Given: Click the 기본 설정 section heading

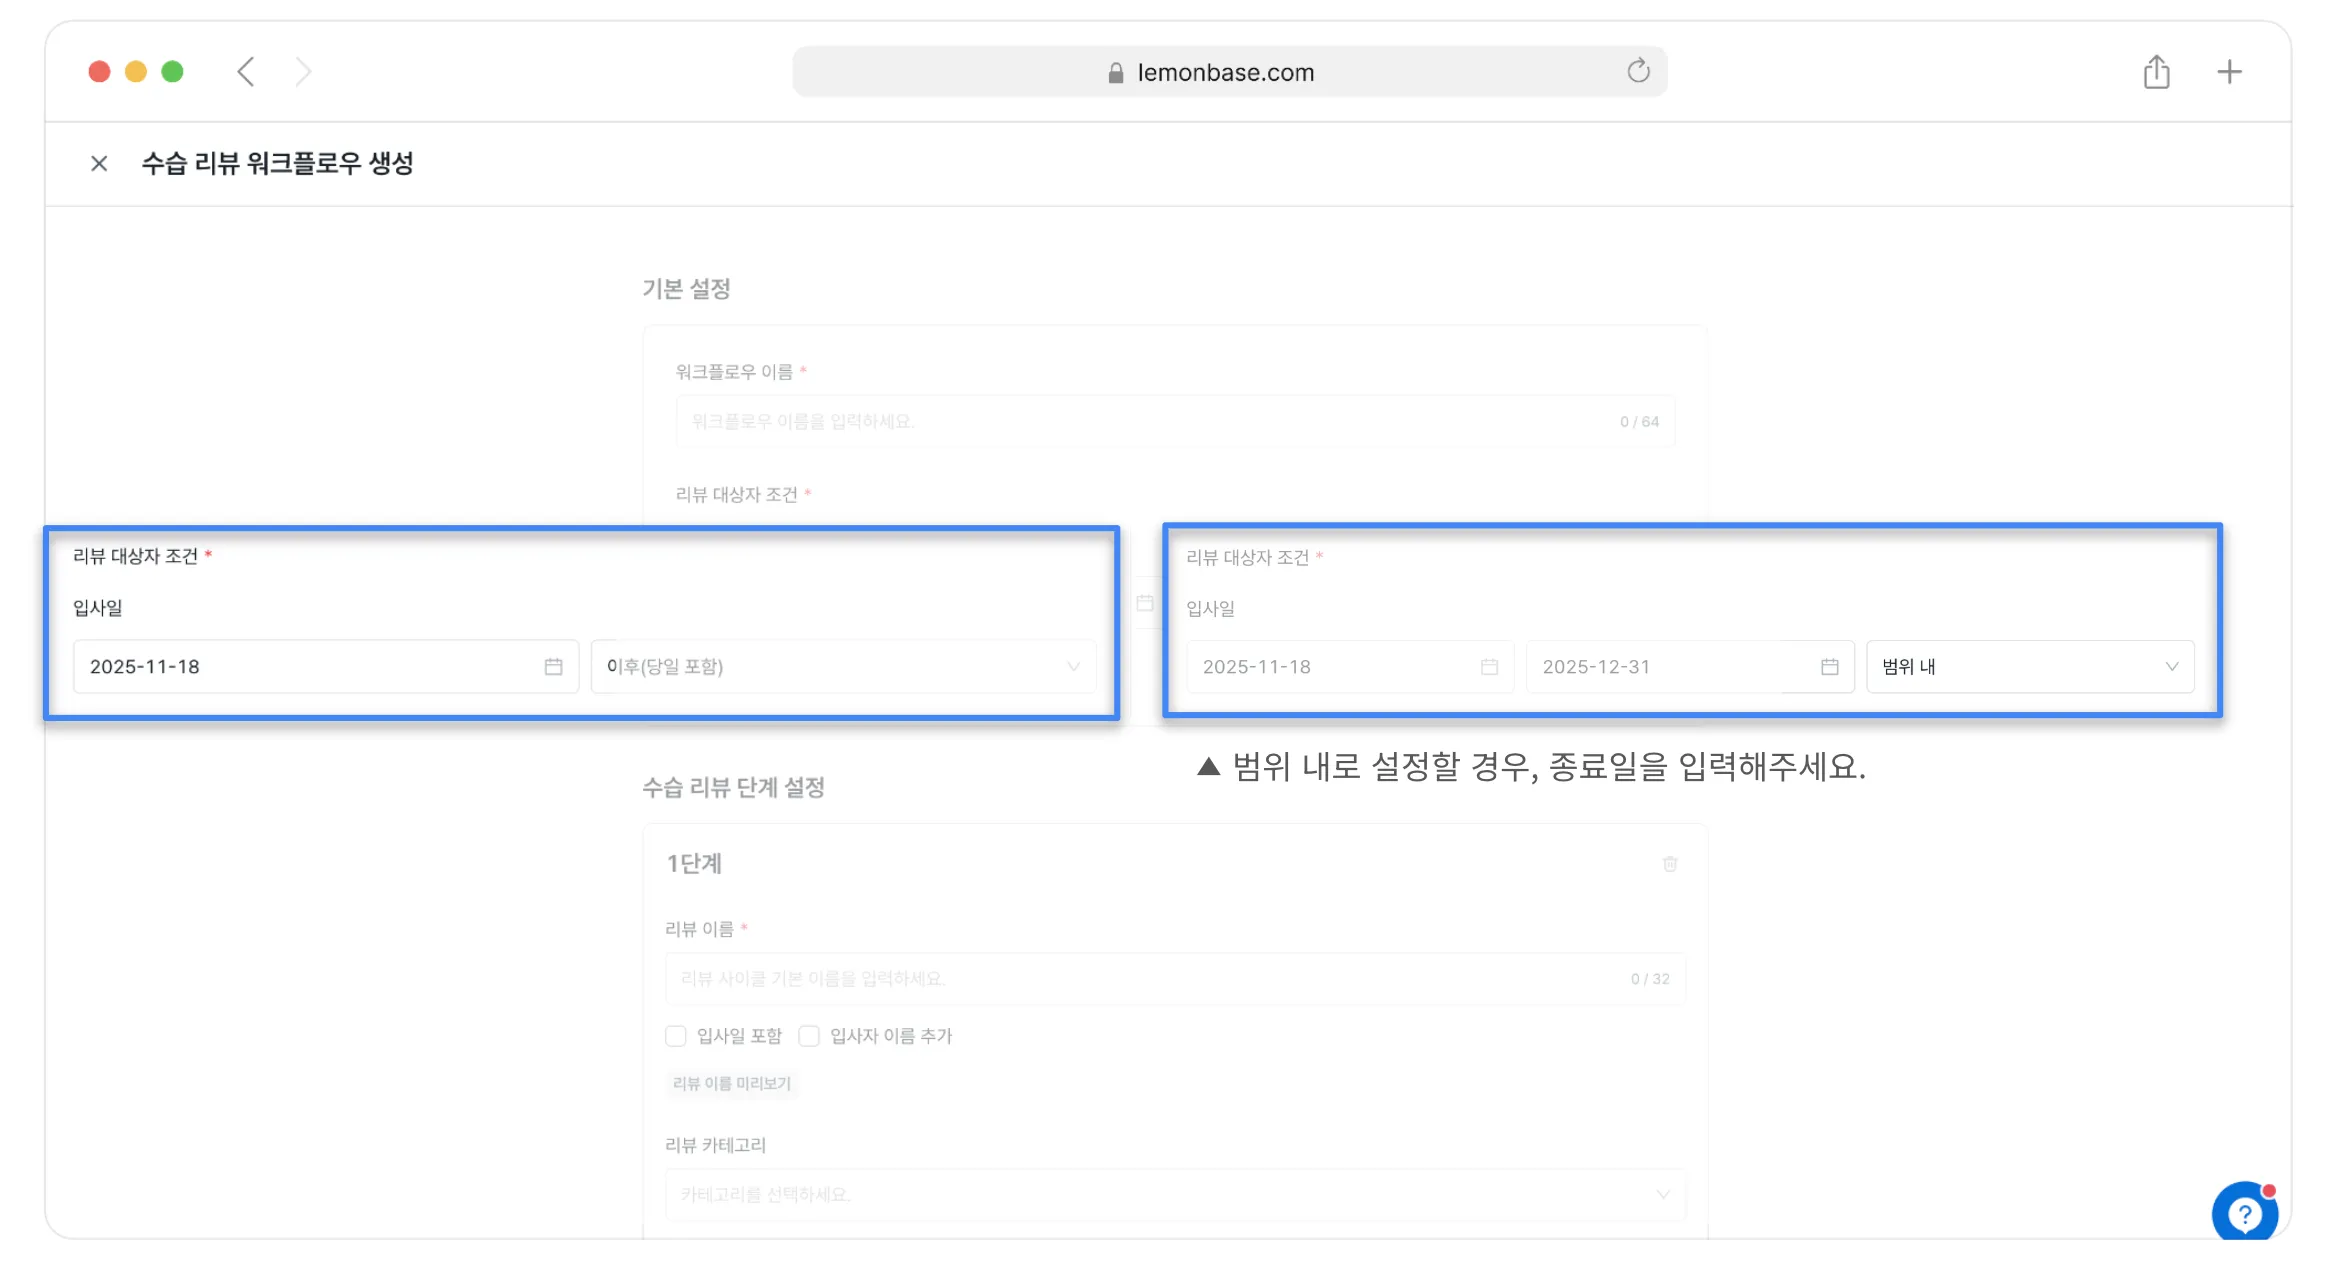Looking at the screenshot, I should pos(686,289).
